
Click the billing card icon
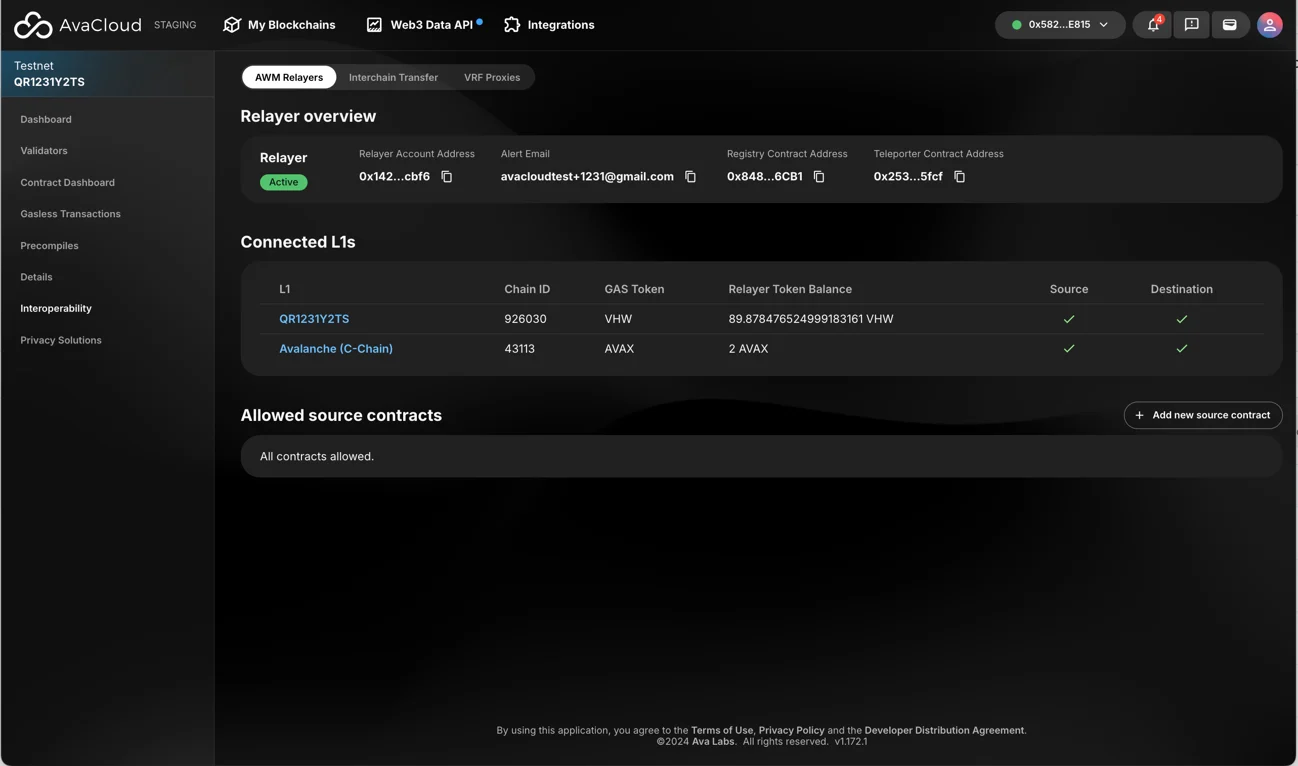point(1229,25)
